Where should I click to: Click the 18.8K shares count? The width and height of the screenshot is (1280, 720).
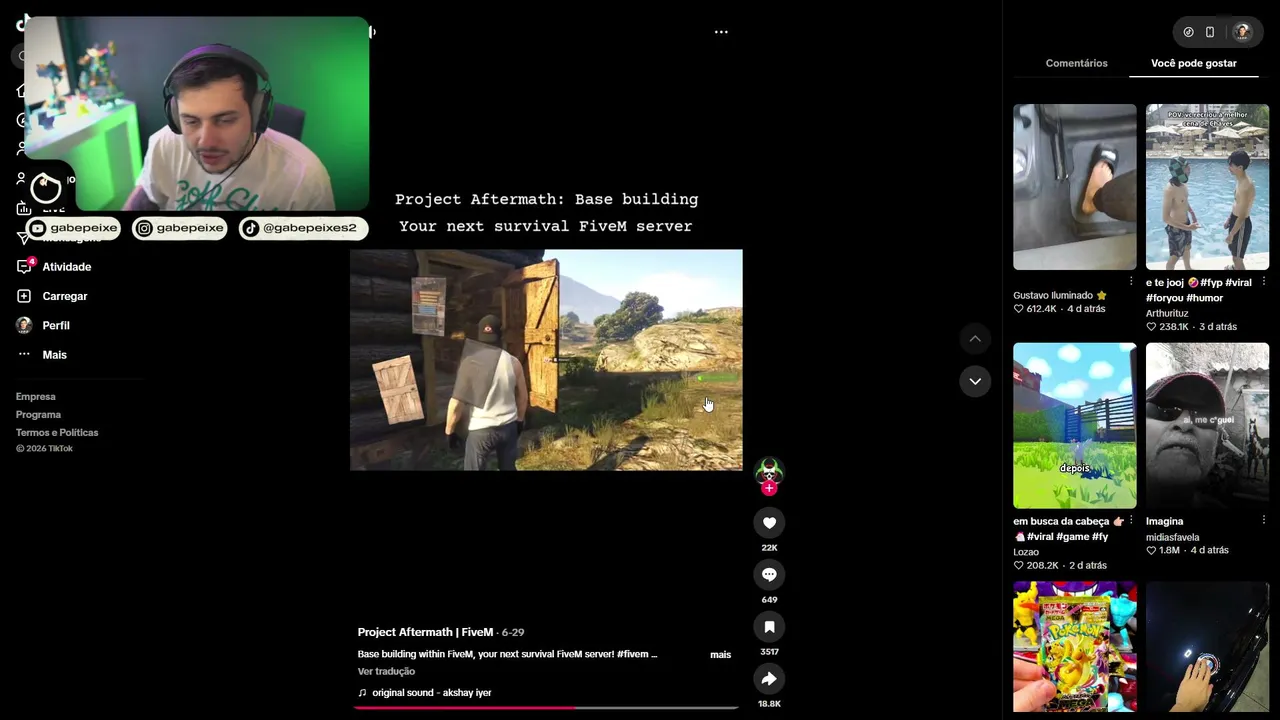click(769, 704)
